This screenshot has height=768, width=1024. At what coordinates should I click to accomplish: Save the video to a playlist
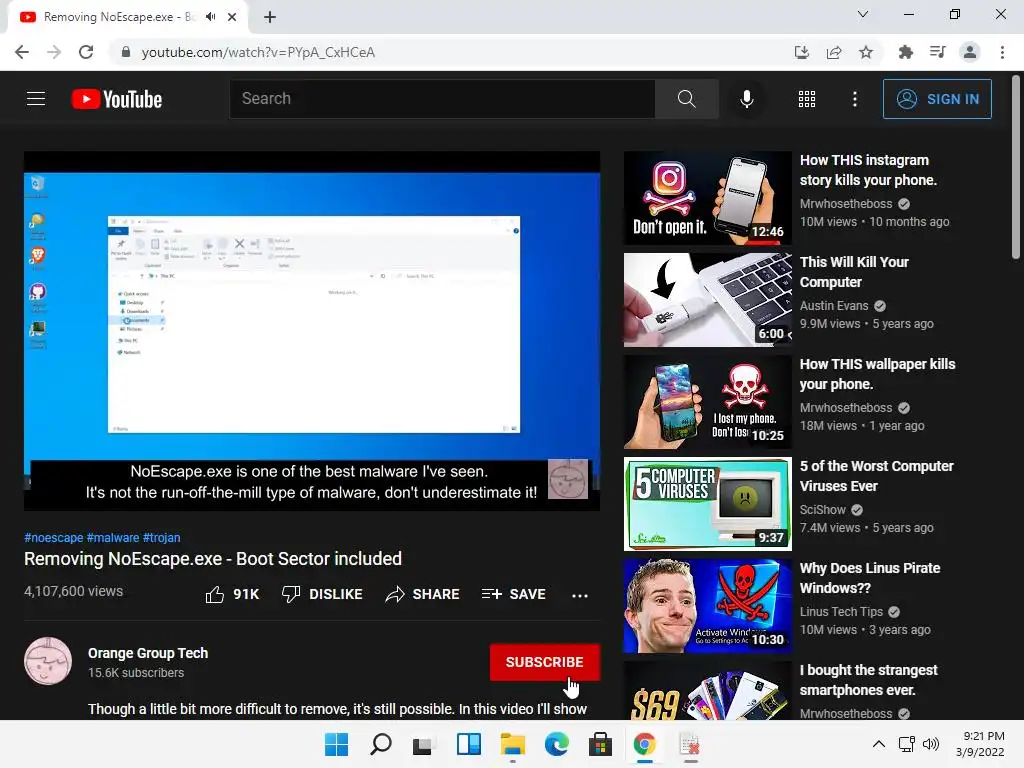[513, 594]
